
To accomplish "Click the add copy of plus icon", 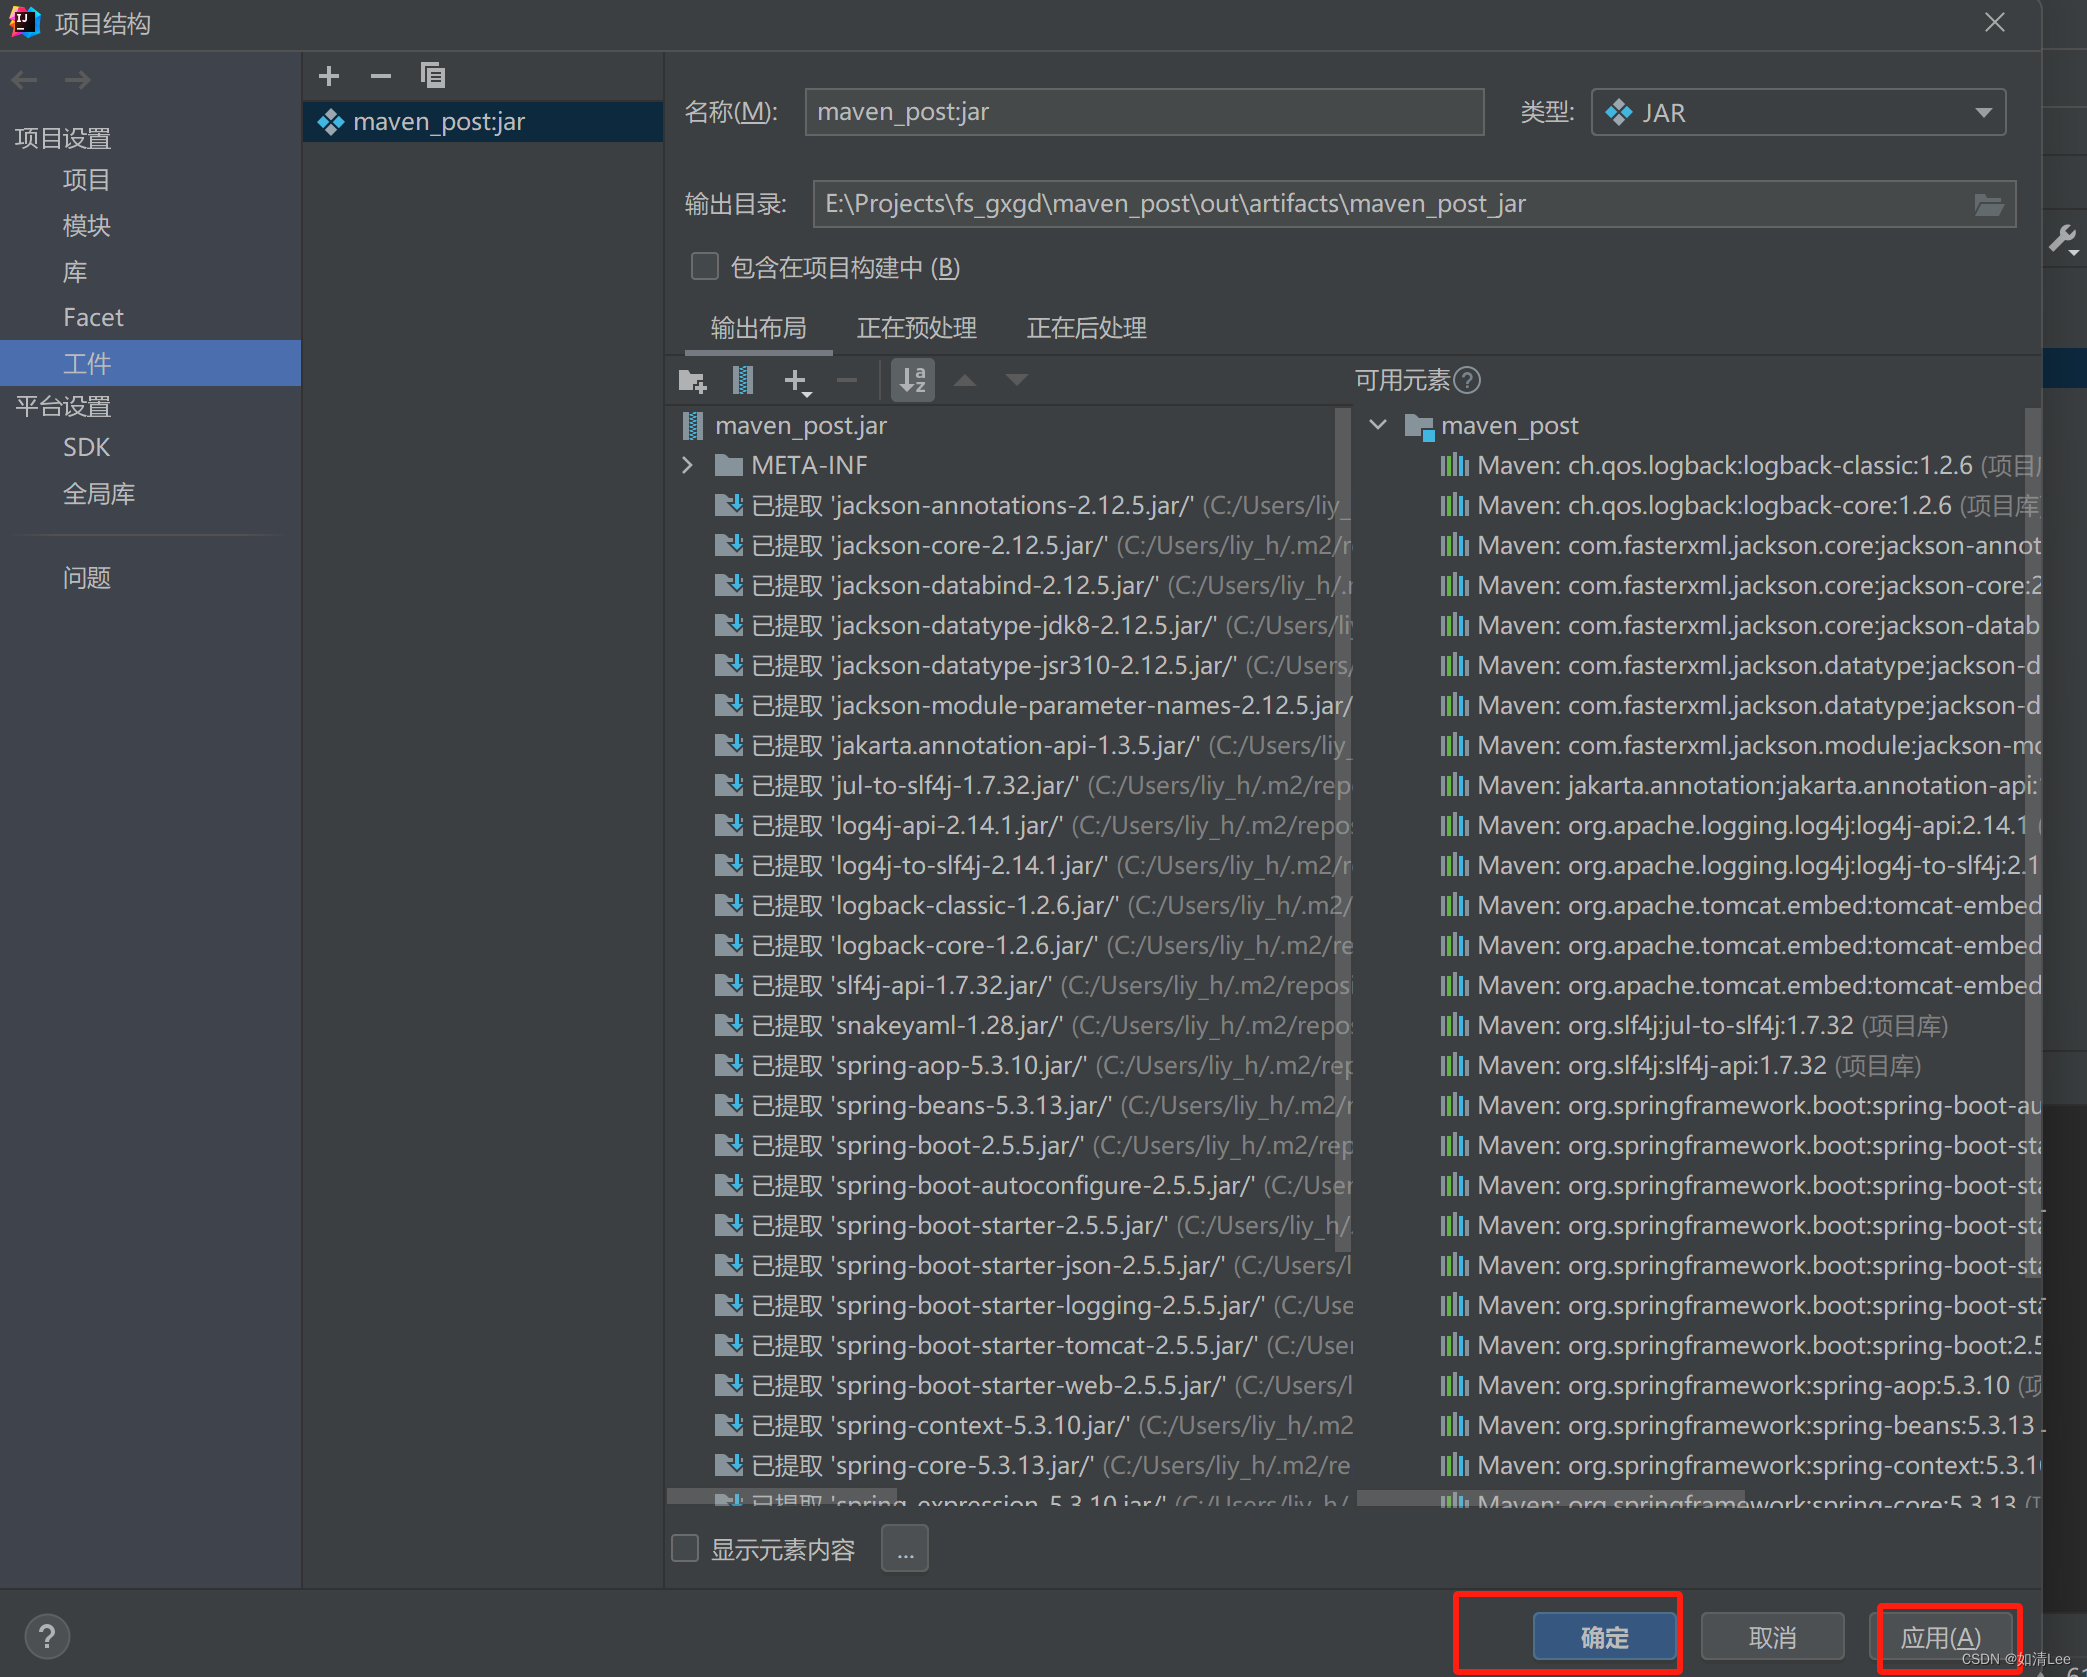I will 797,381.
